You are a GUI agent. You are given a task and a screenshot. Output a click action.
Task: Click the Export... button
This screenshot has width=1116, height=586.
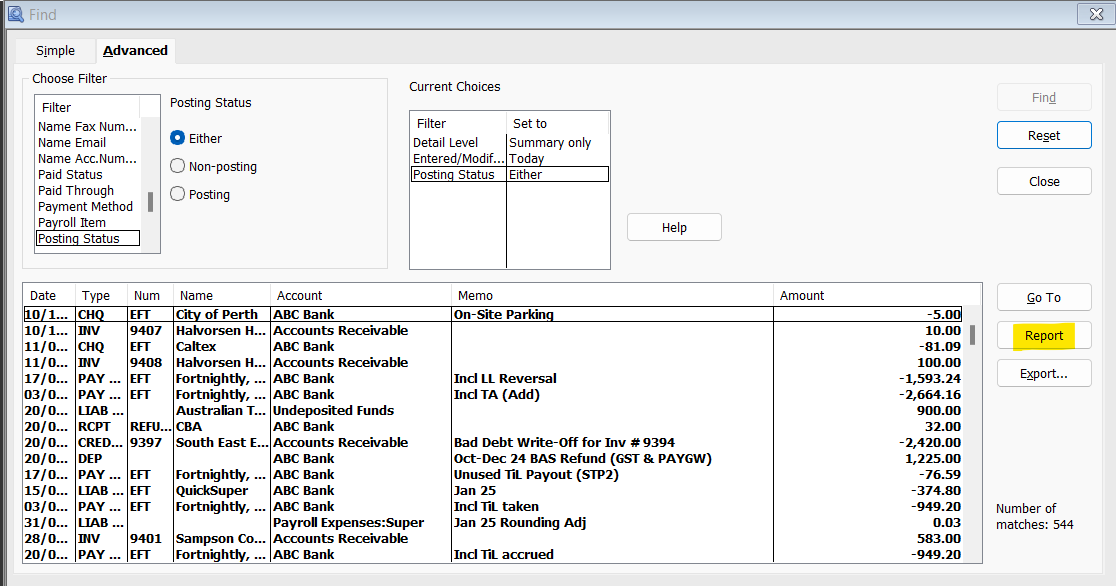point(1044,374)
